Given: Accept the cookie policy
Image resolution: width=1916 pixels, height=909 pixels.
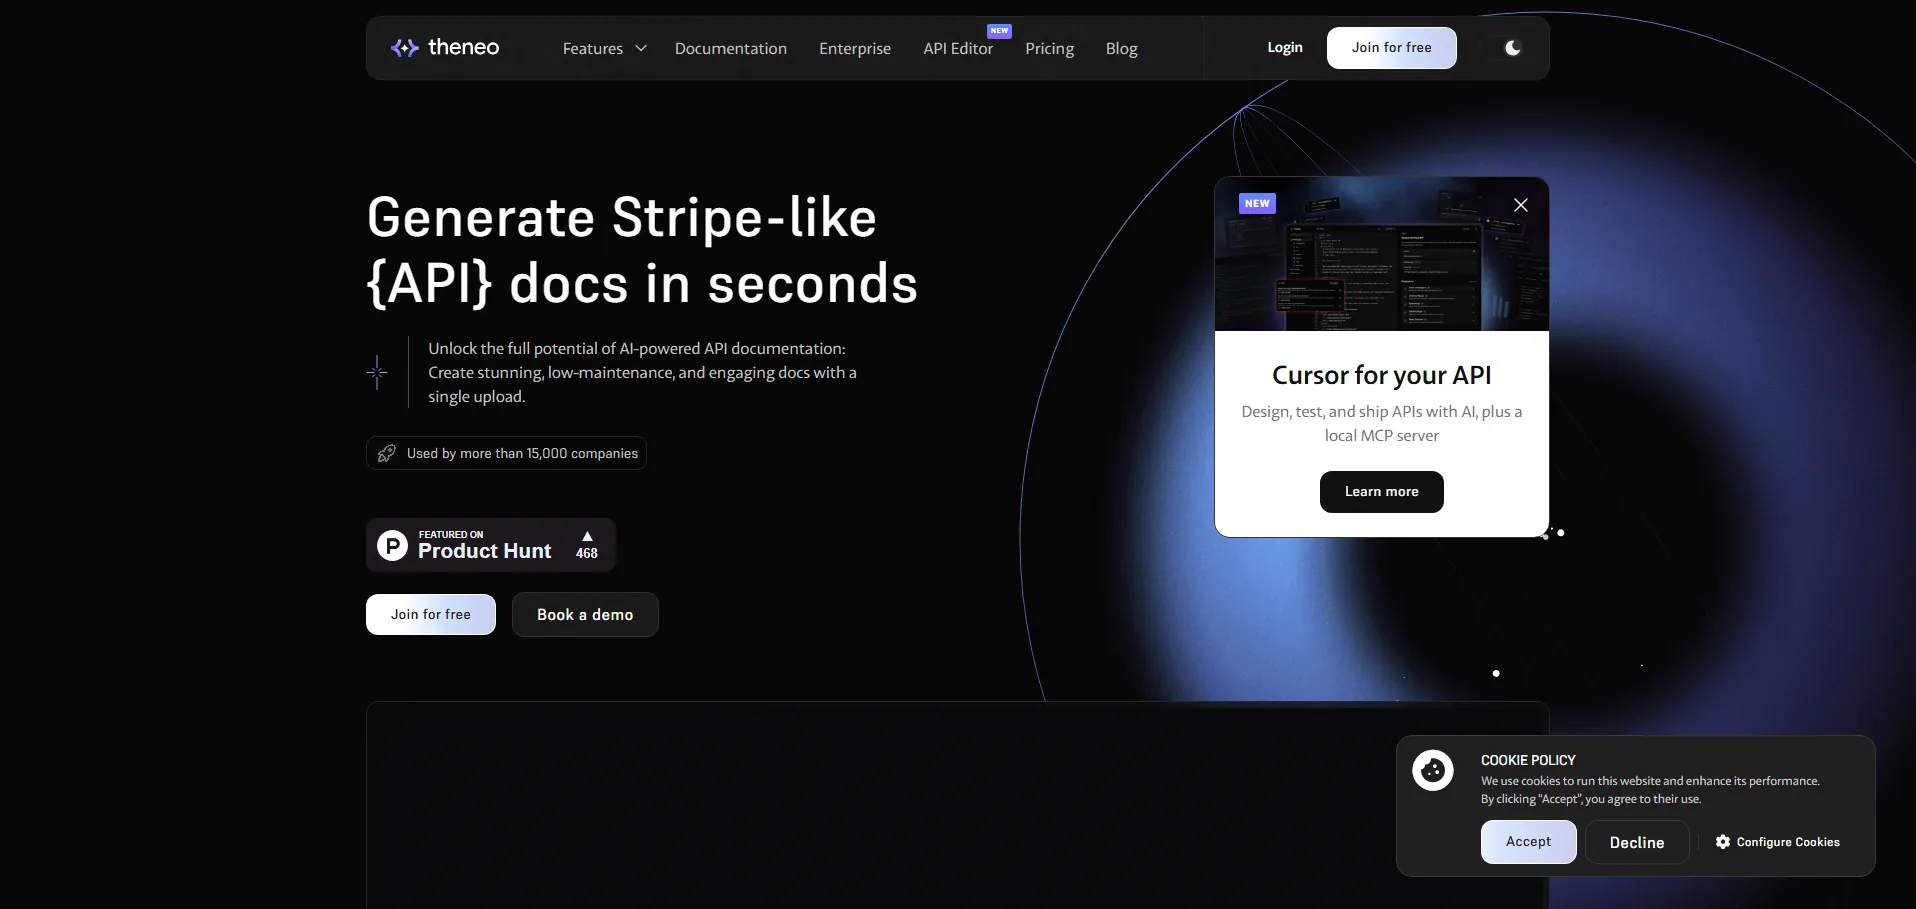Looking at the screenshot, I should (x=1528, y=842).
